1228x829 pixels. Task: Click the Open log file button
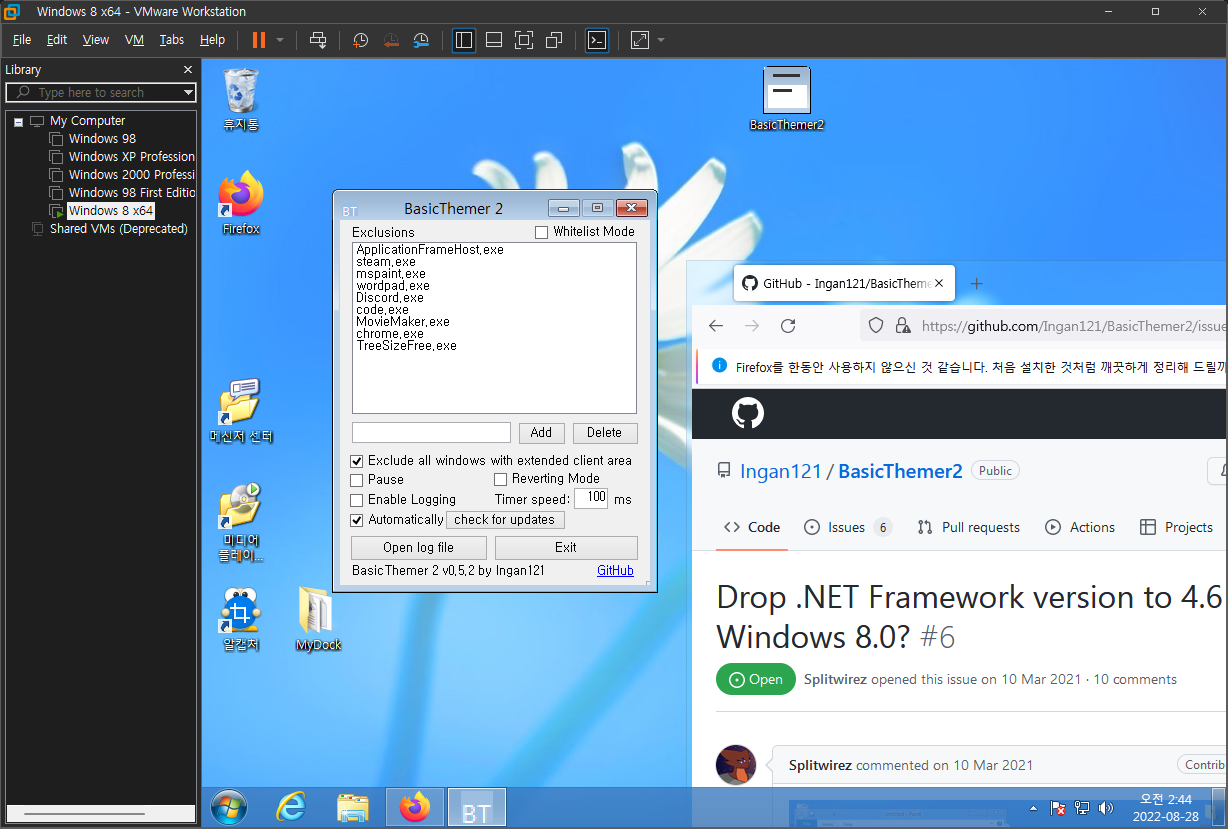pos(419,547)
